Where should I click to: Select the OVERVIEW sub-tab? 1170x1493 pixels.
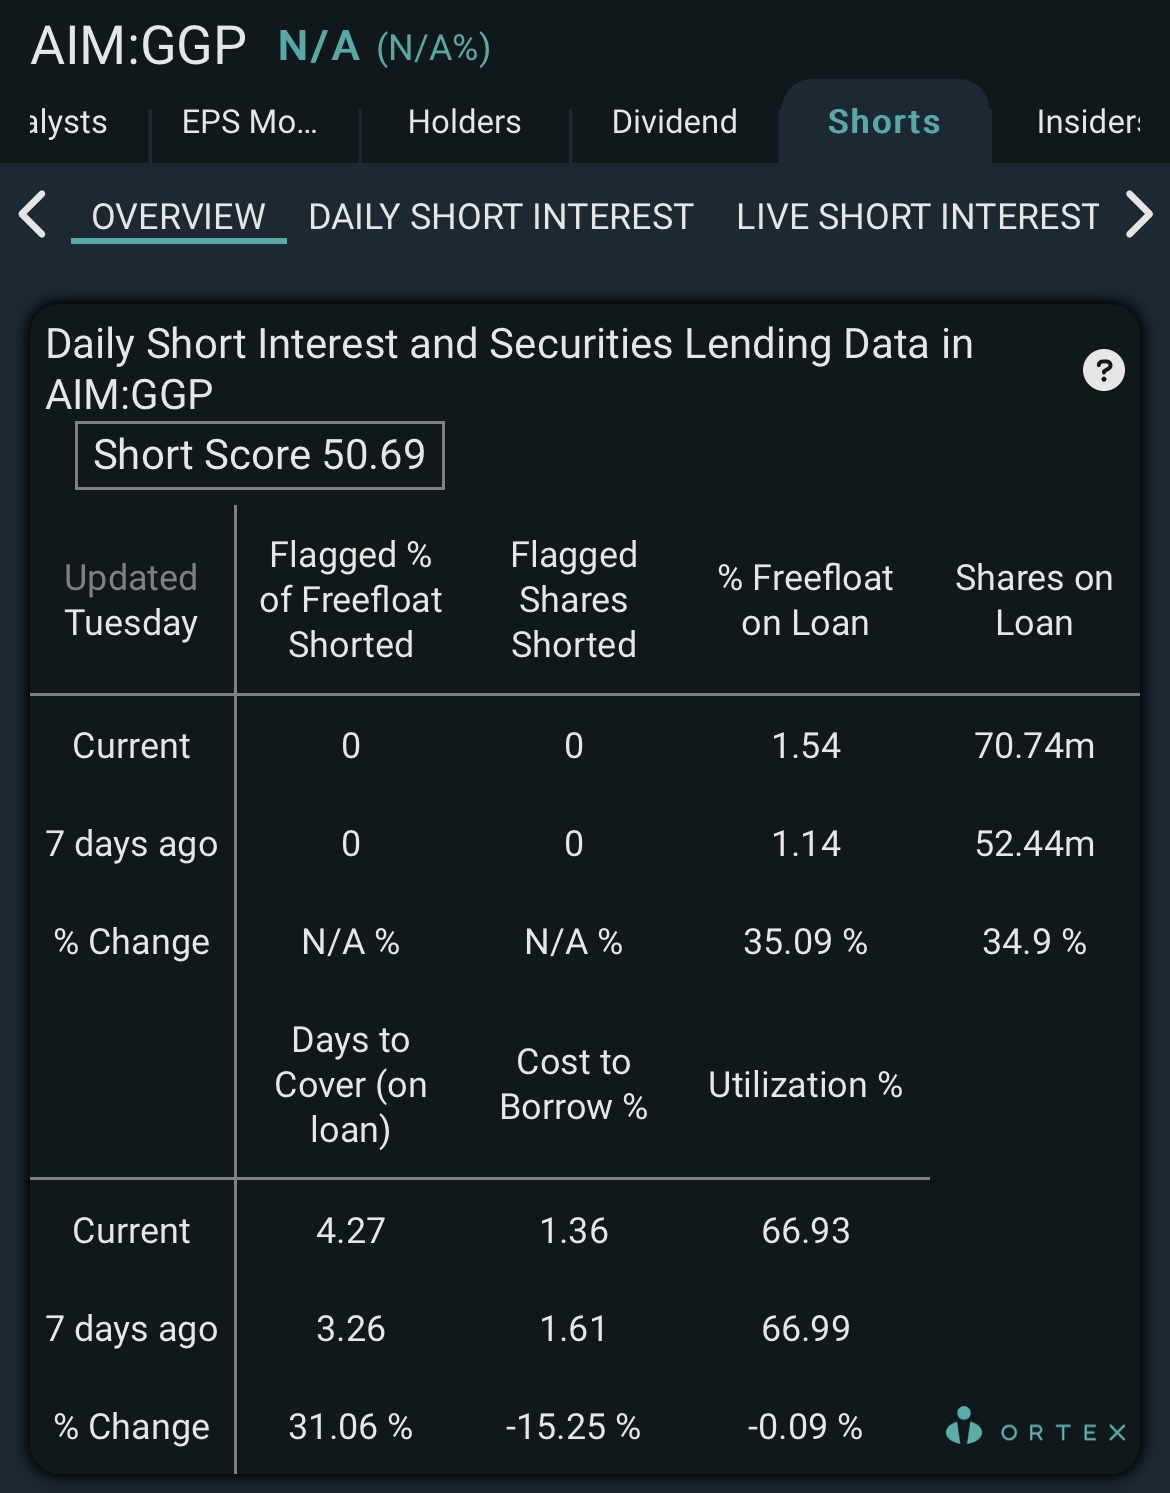point(179,217)
